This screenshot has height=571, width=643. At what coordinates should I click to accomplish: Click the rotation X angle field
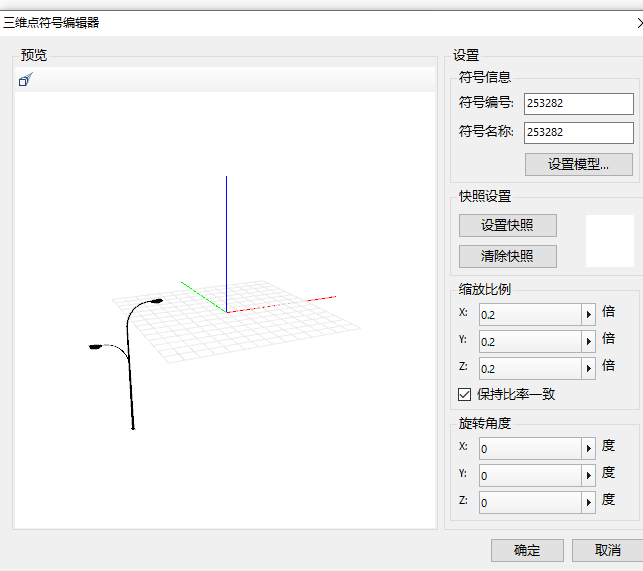coord(530,448)
